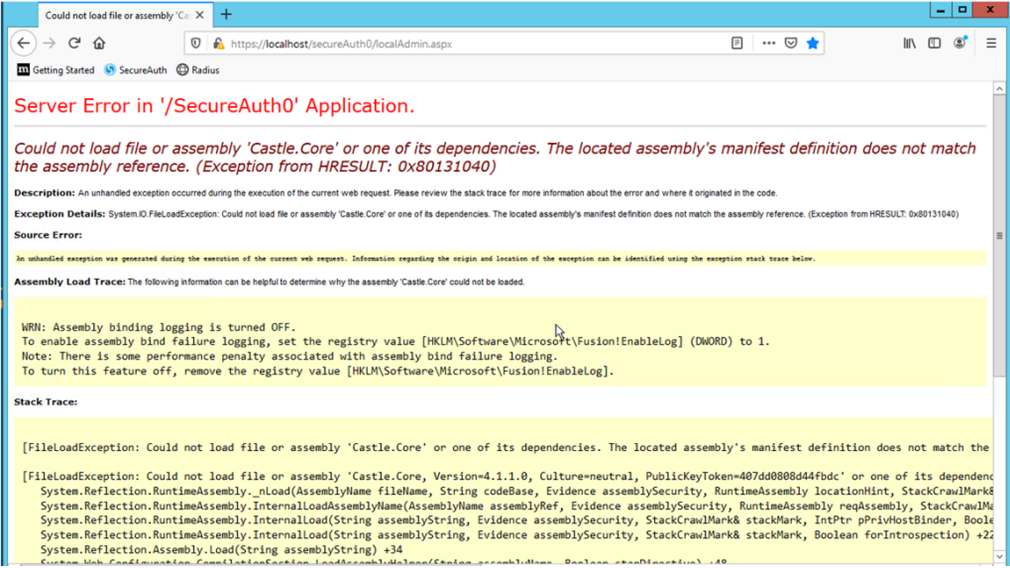The image size is (1010, 568).
Task: Open the Library icon
Action: pyautogui.click(x=909, y=43)
